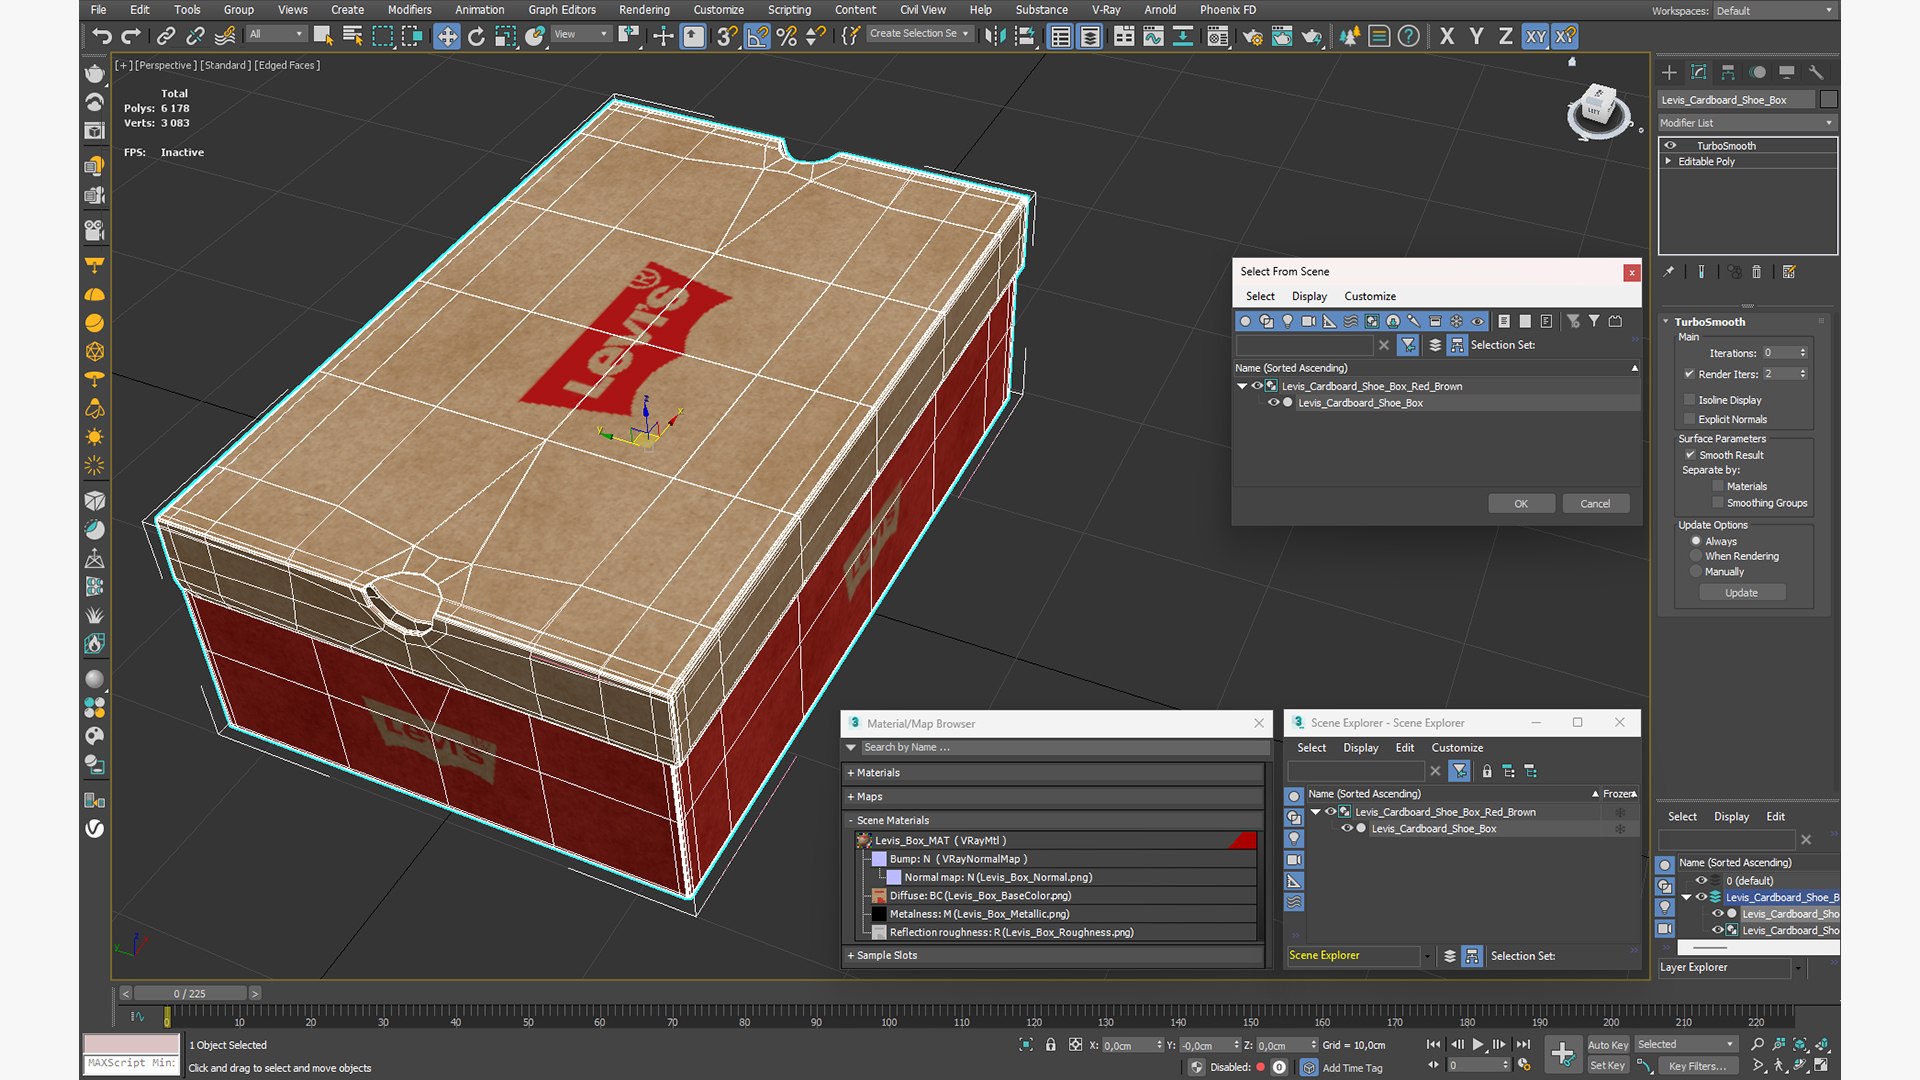Collapse Levis_Cardboard_Shoe_Box_Red_Brown in Select From Scene

pos(1242,387)
